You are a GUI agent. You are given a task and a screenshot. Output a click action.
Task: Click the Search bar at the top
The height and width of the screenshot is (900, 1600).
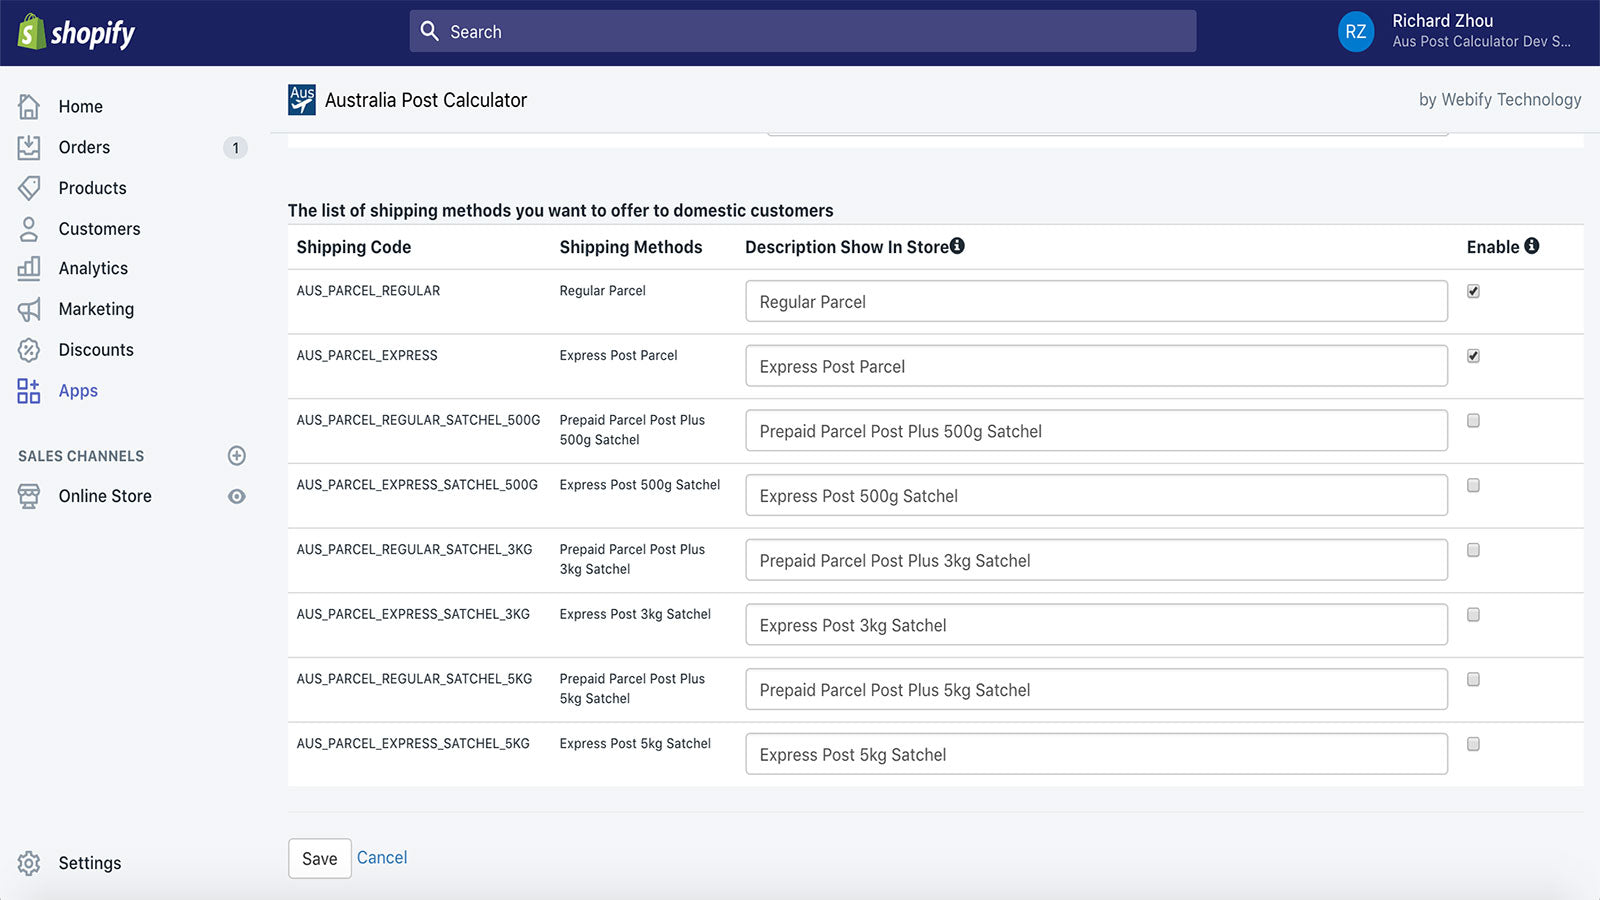pos(800,31)
